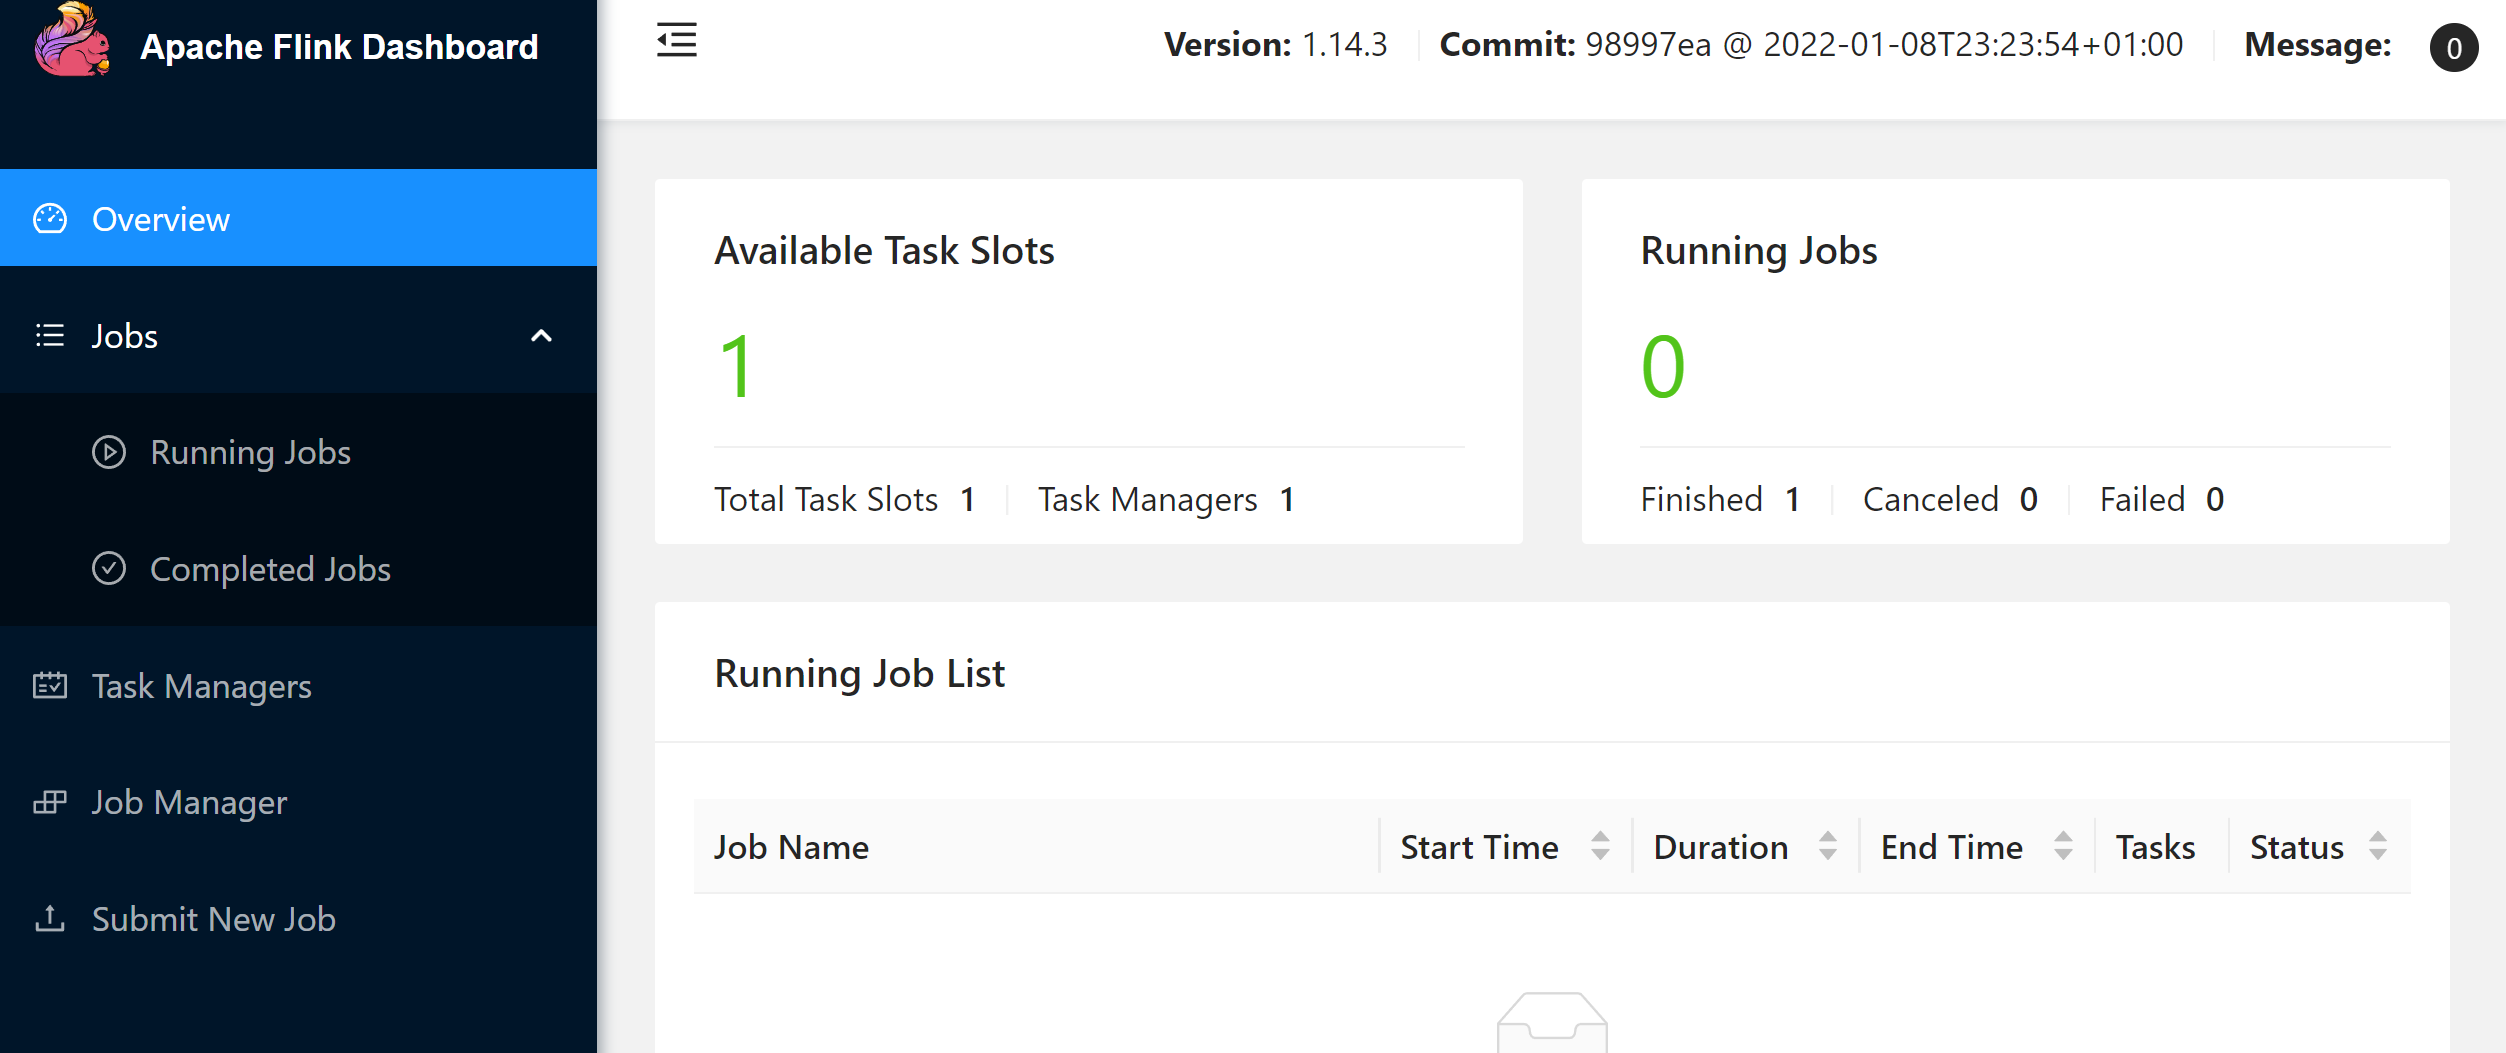Image resolution: width=2506 pixels, height=1053 pixels.
Task: Click the Job Manager build icon
Action: [x=50, y=803]
